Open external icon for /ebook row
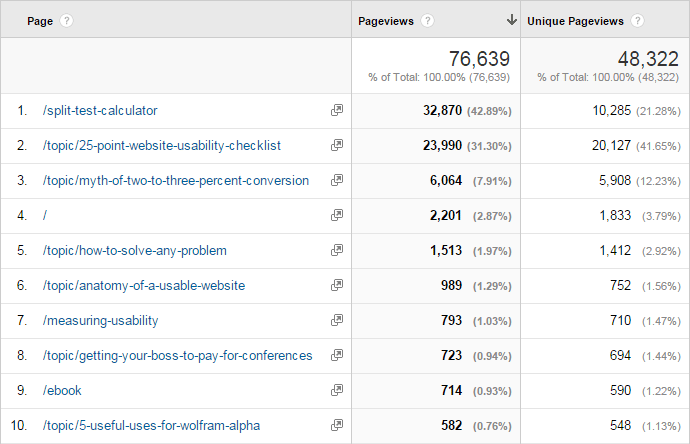 point(337,391)
